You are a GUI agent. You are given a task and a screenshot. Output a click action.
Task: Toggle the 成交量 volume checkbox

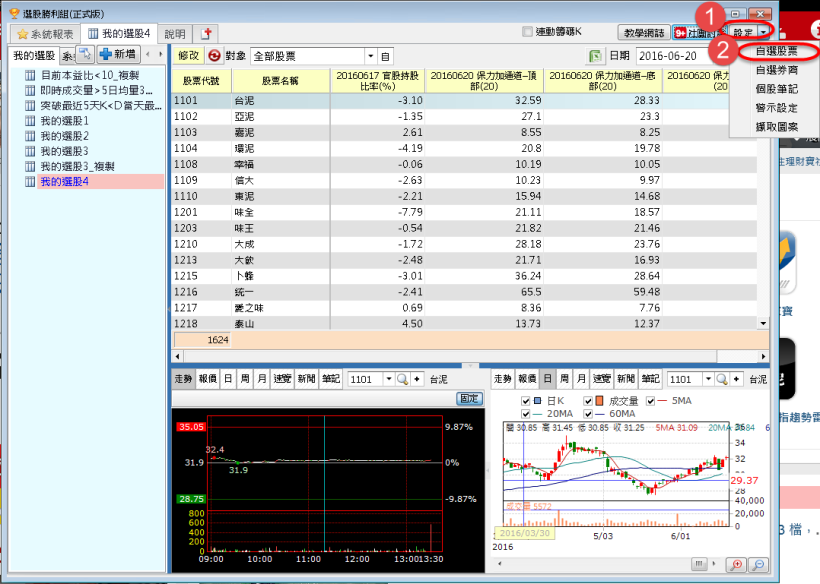click(x=586, y=401)
